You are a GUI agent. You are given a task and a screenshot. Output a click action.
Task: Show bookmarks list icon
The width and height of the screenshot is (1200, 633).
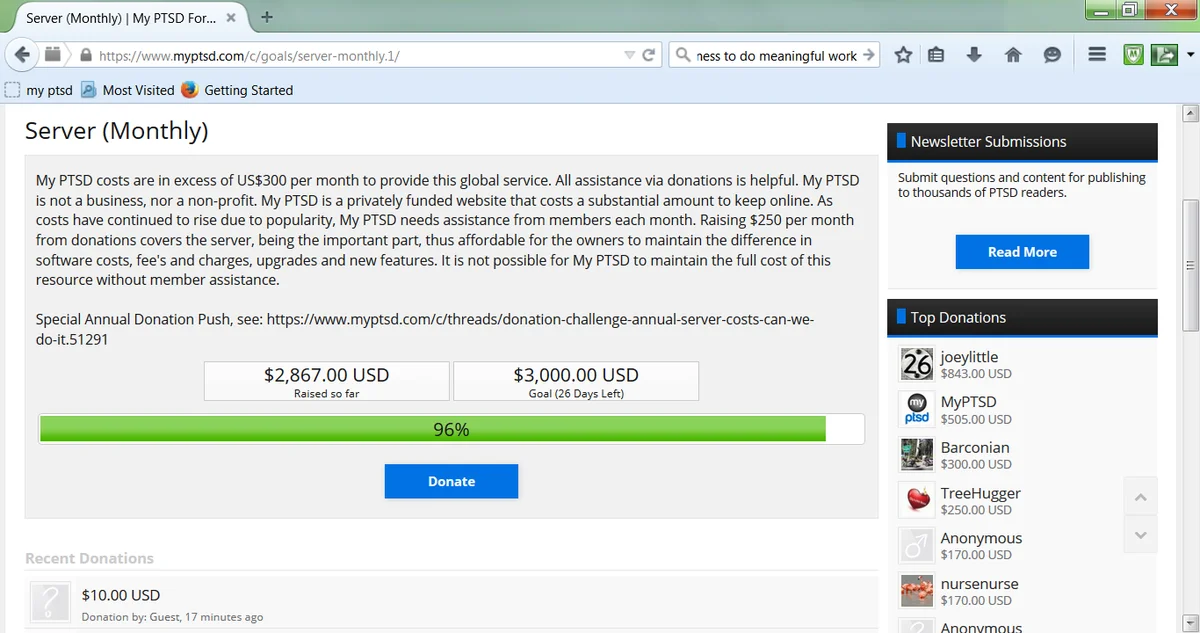936,56
